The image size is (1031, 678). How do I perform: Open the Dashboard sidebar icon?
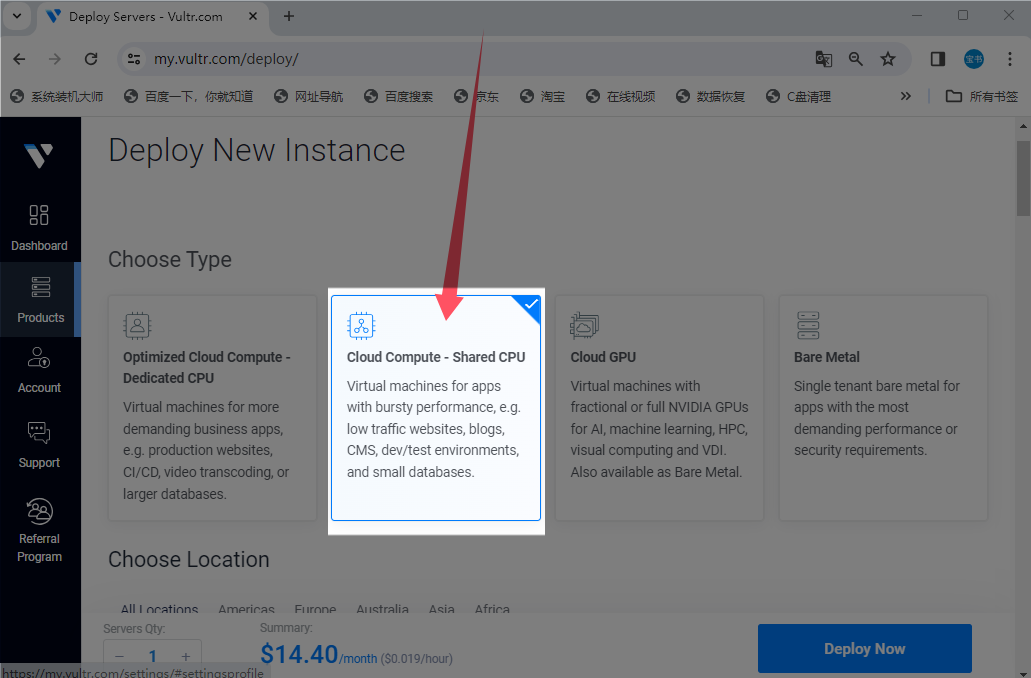[x=39, y=228]
